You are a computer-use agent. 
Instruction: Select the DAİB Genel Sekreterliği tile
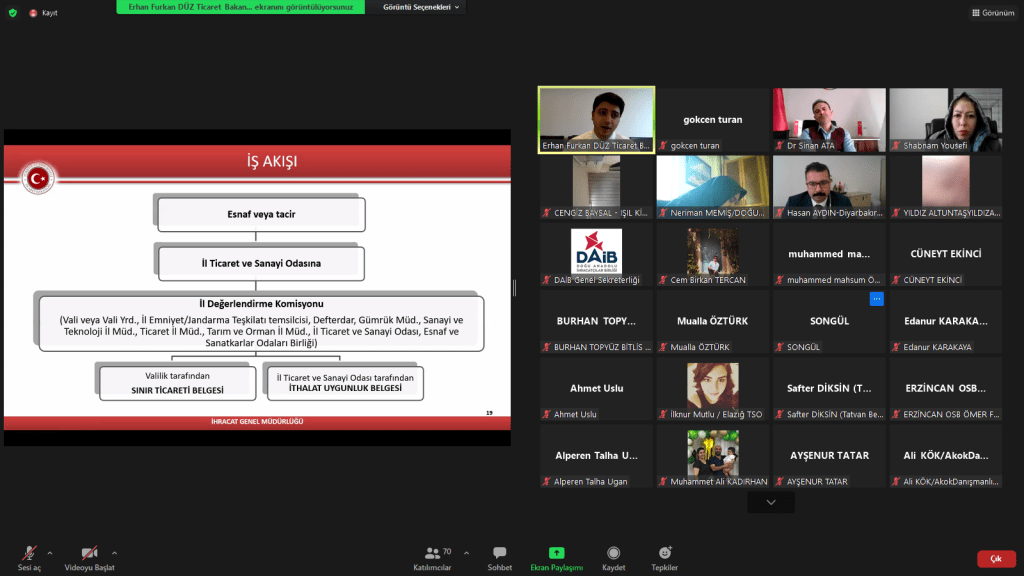click(x=596, y=255)
